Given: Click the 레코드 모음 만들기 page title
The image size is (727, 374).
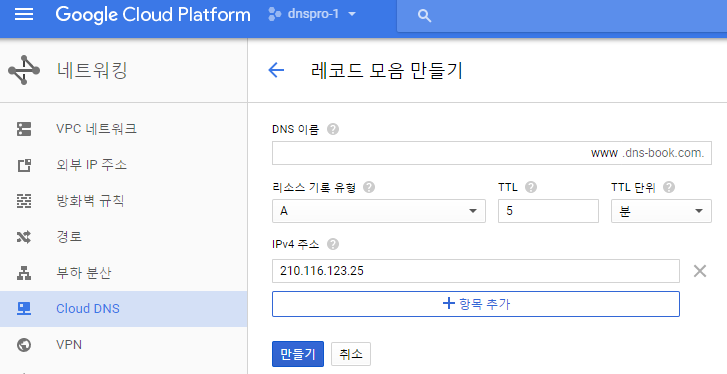Looking at the screenshot, I should tap(387, 70).
